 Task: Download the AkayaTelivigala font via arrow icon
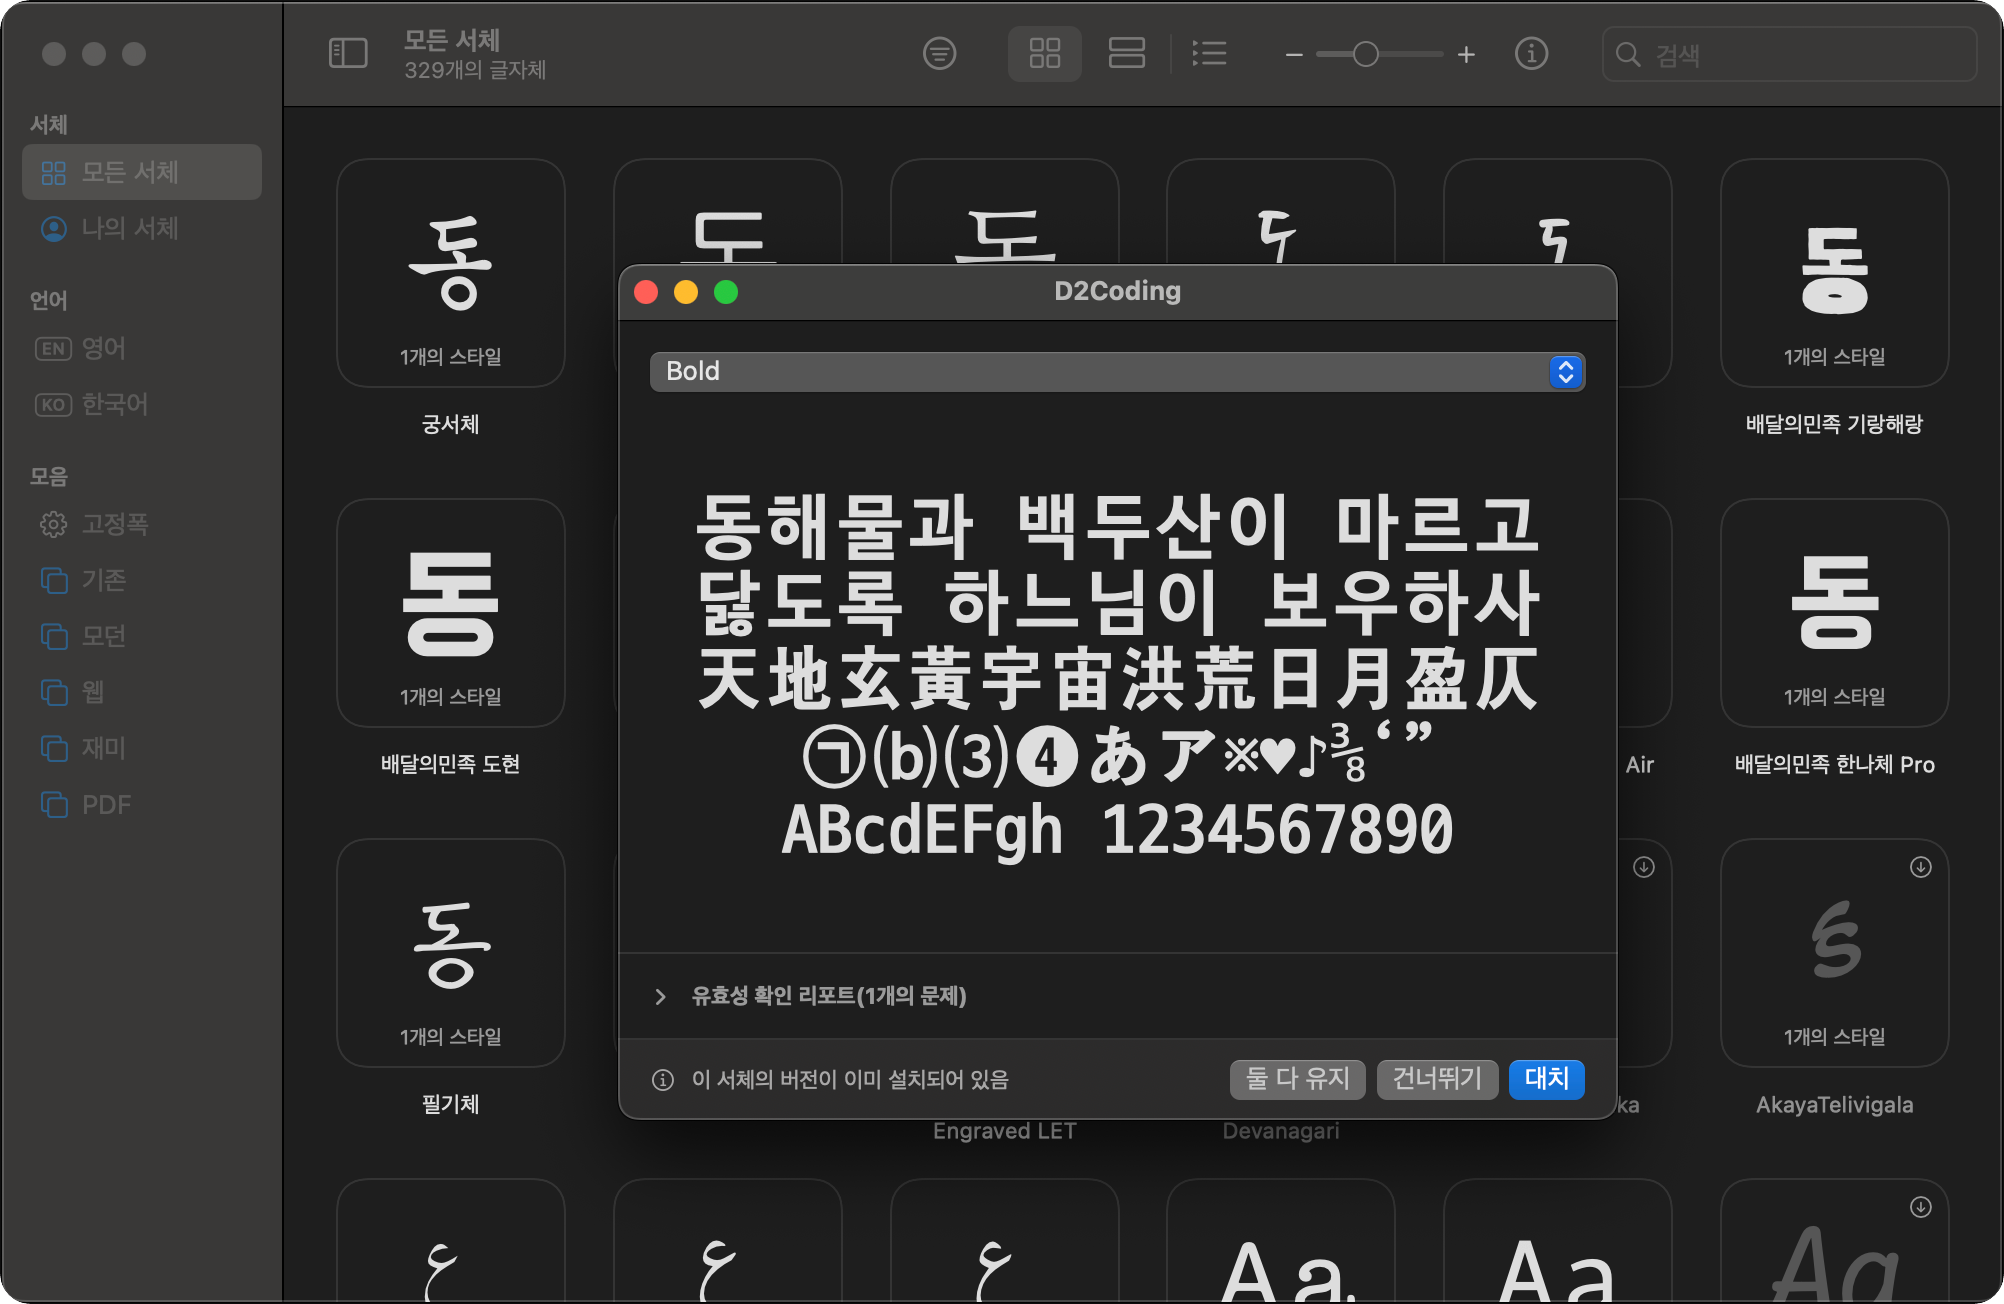[1920, 867]
